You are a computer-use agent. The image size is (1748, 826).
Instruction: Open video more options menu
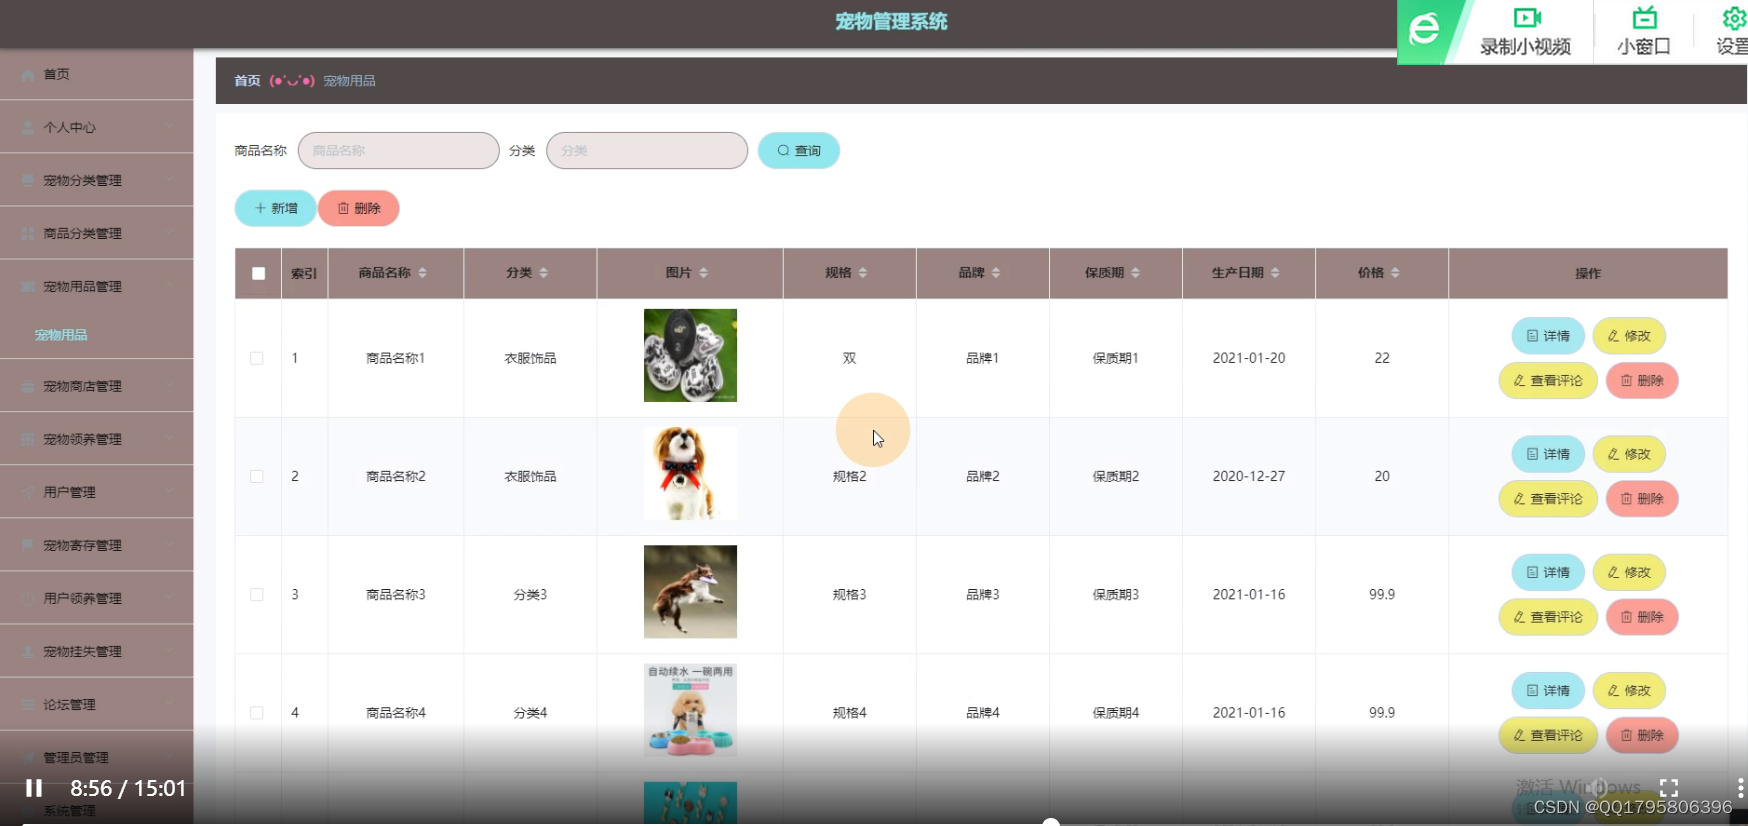click(1740, 788)
